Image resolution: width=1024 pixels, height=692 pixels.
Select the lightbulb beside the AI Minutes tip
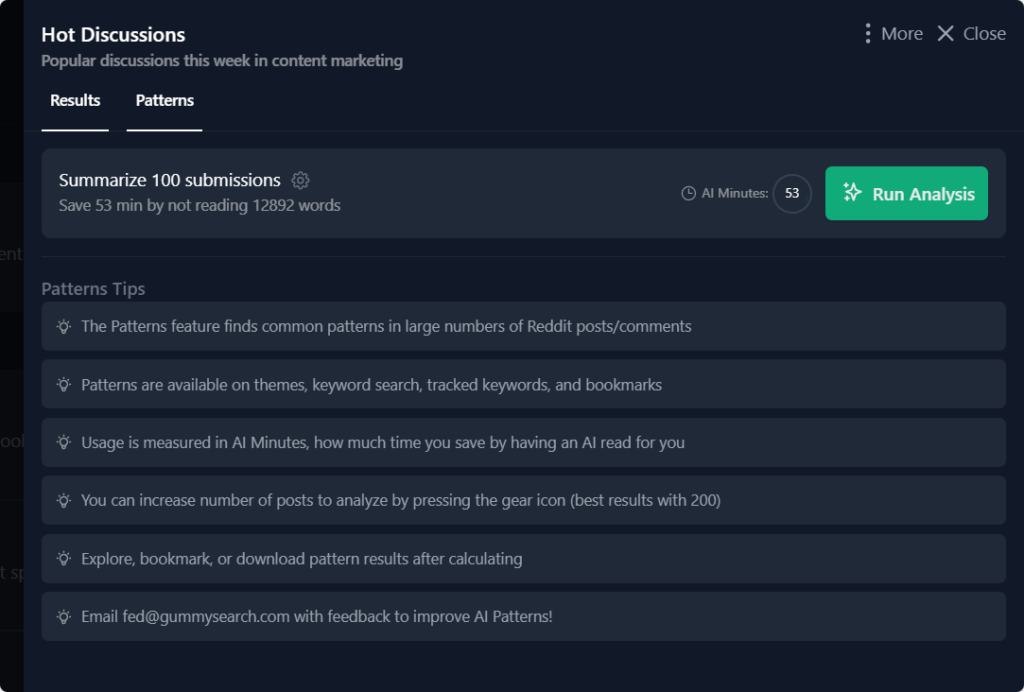point(63,442)
